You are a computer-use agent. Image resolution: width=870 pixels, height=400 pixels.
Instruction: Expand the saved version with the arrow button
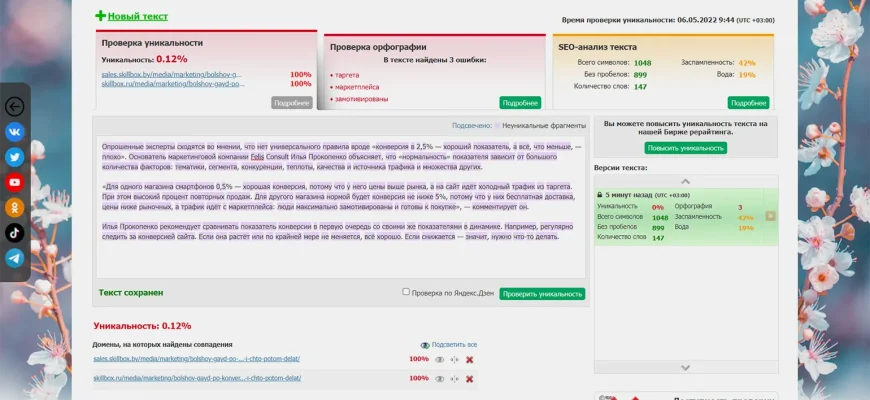(771, 216)
